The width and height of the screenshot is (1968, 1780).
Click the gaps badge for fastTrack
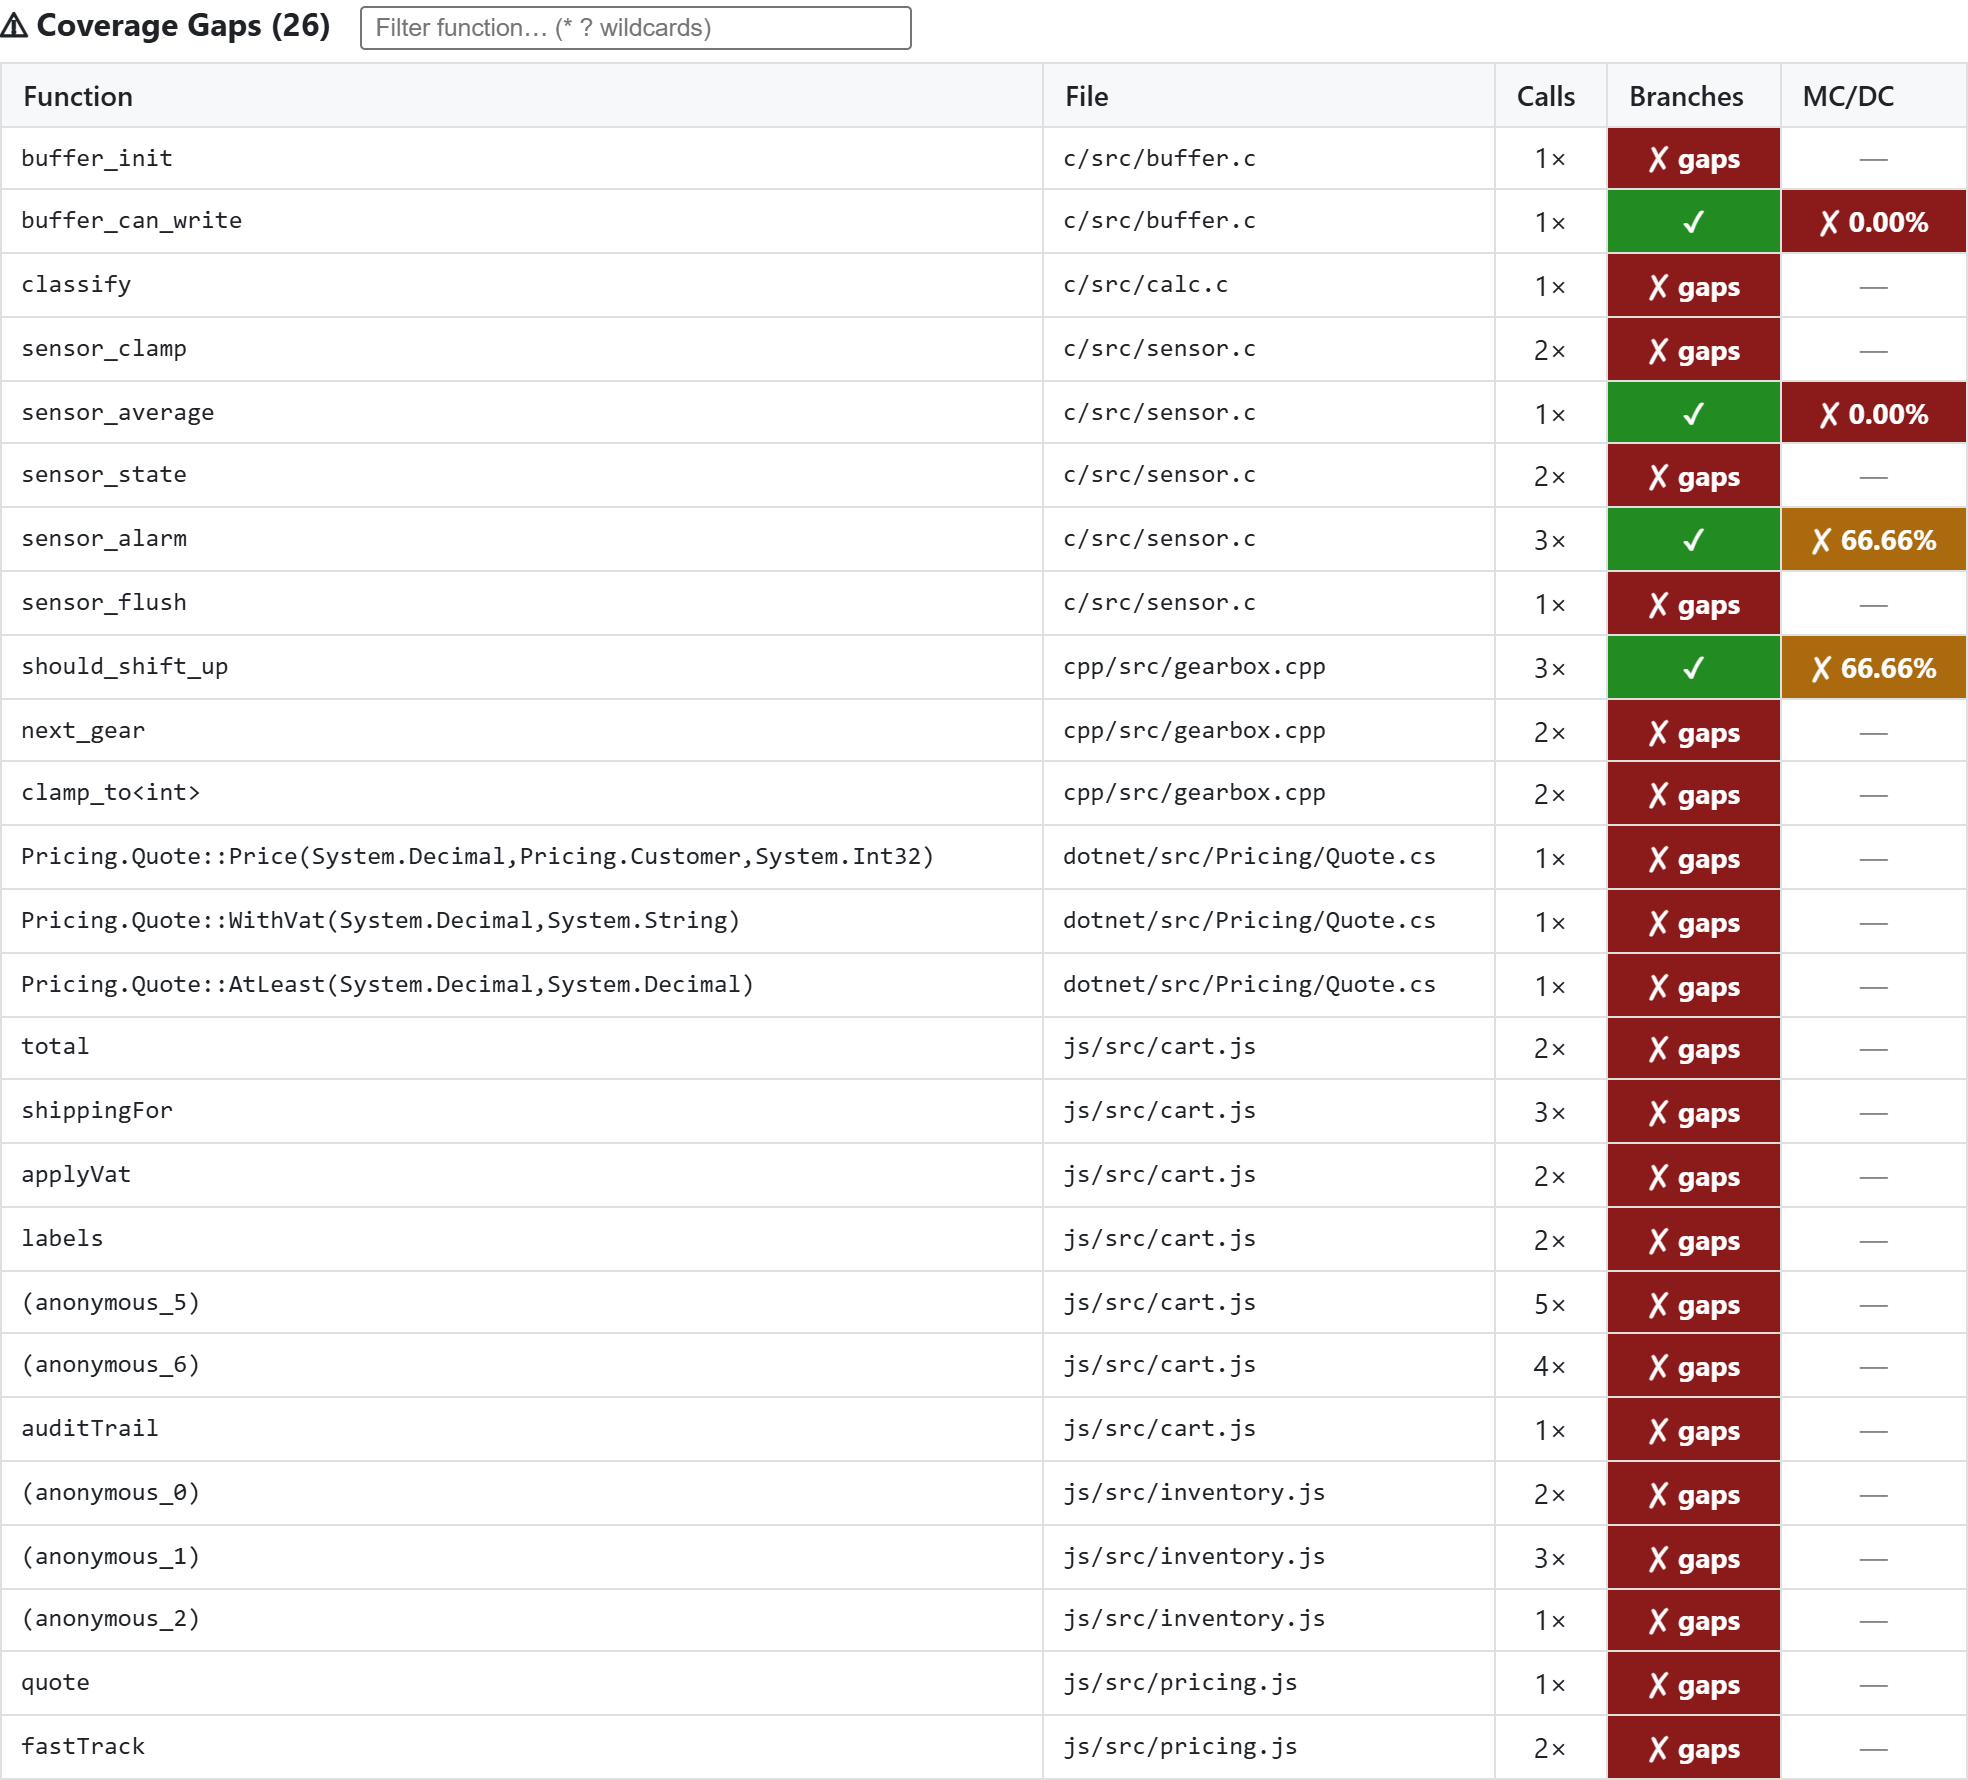[x=1694, y=1747]
